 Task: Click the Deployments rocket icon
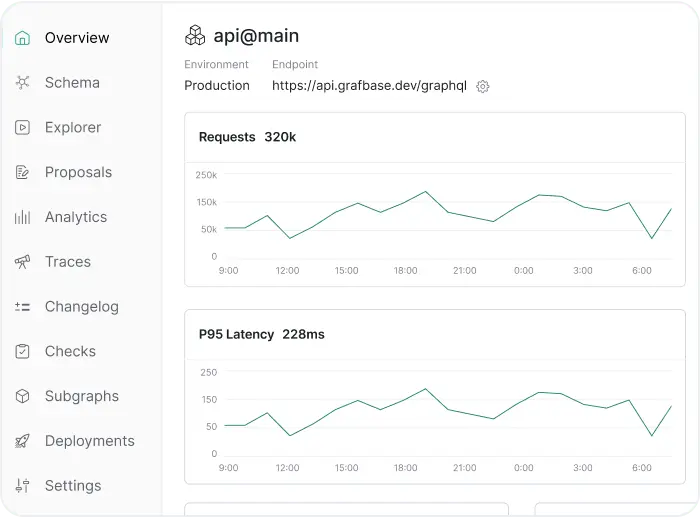coord(22,441)
